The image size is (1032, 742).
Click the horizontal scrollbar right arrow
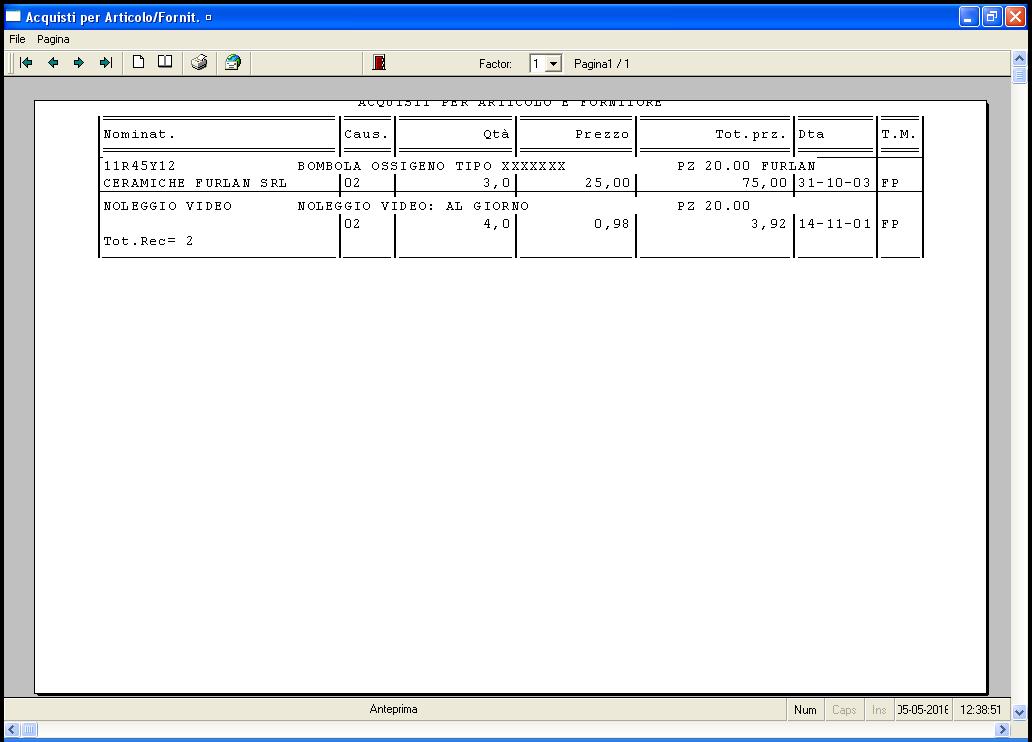pos(1002,729)
